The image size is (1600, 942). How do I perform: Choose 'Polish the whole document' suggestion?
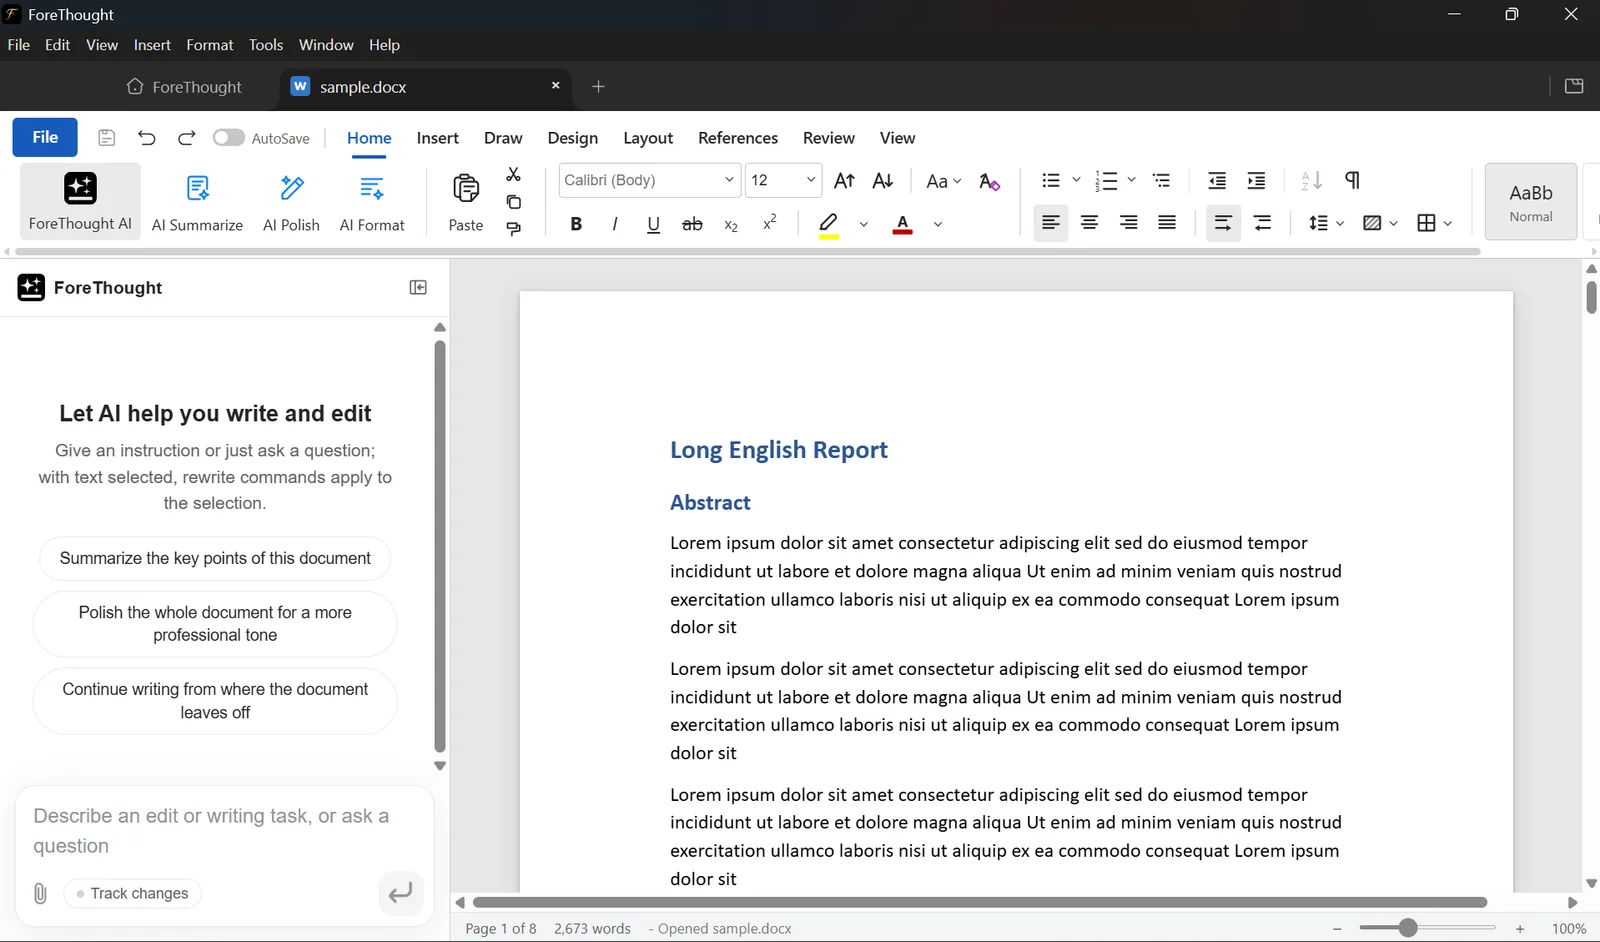215,624
